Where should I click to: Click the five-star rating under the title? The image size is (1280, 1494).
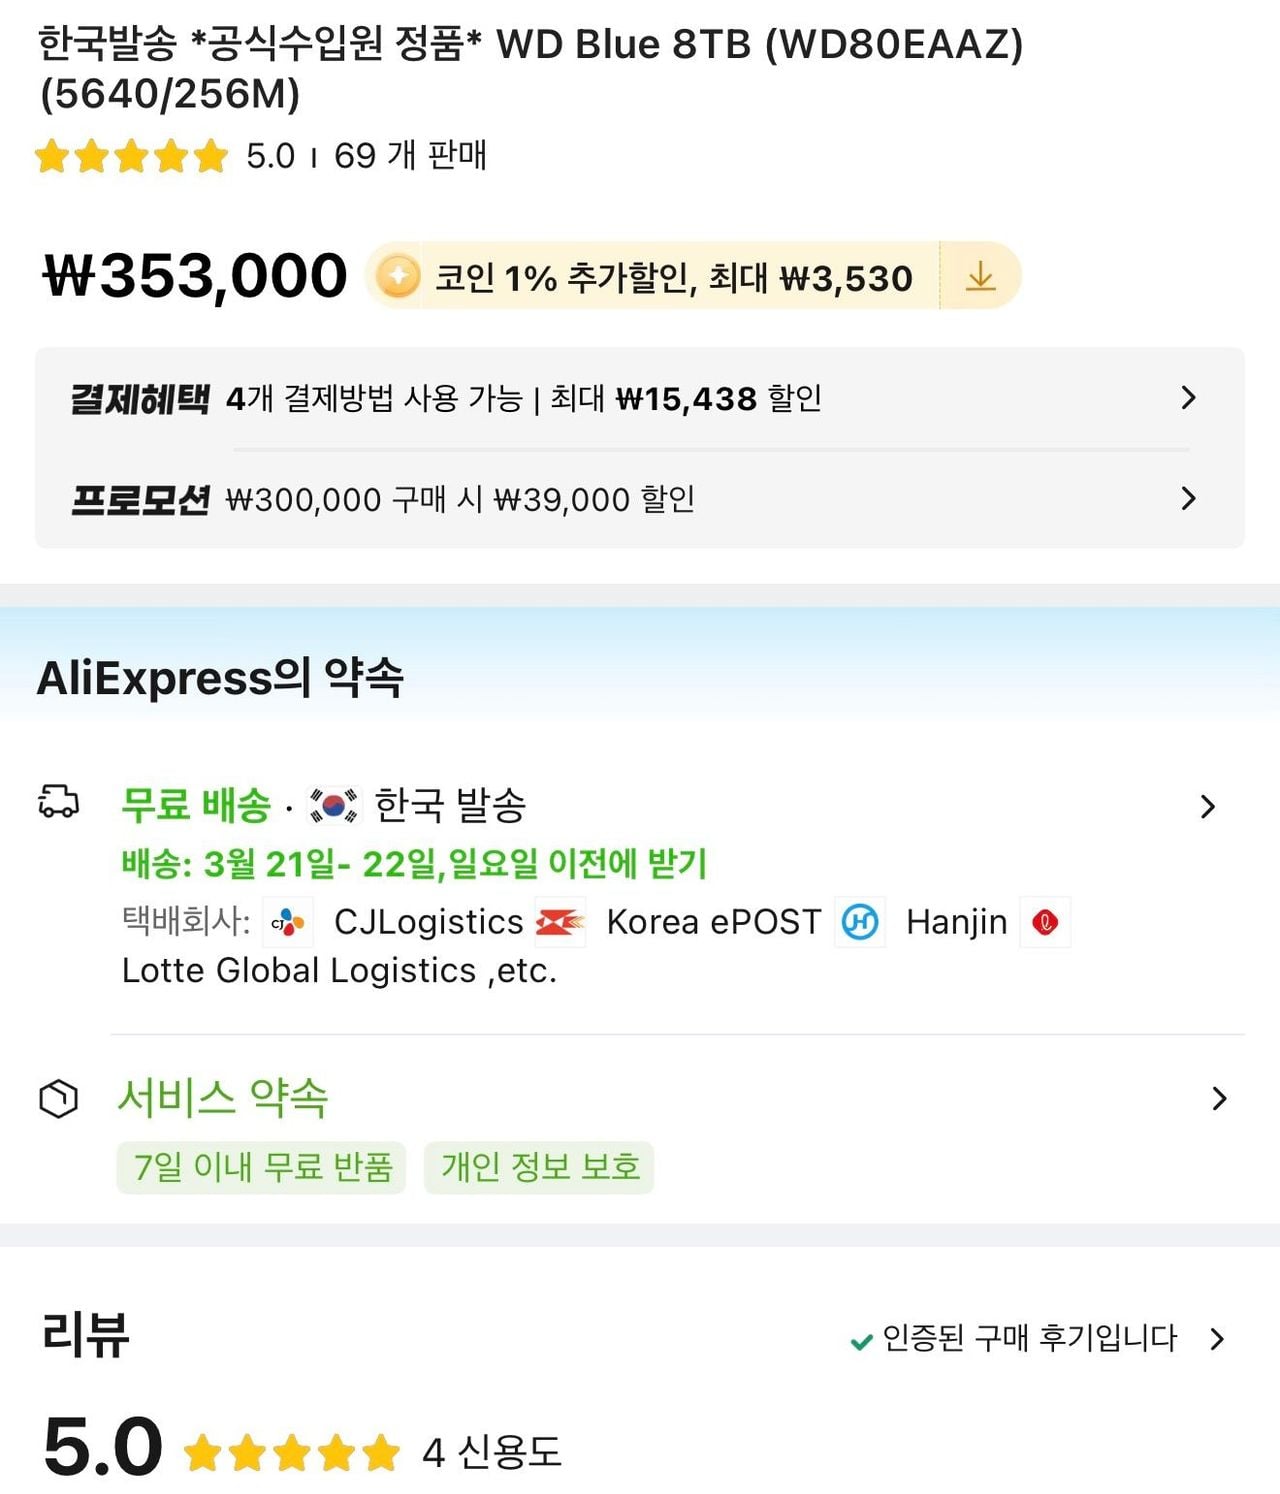click(131, 157)
